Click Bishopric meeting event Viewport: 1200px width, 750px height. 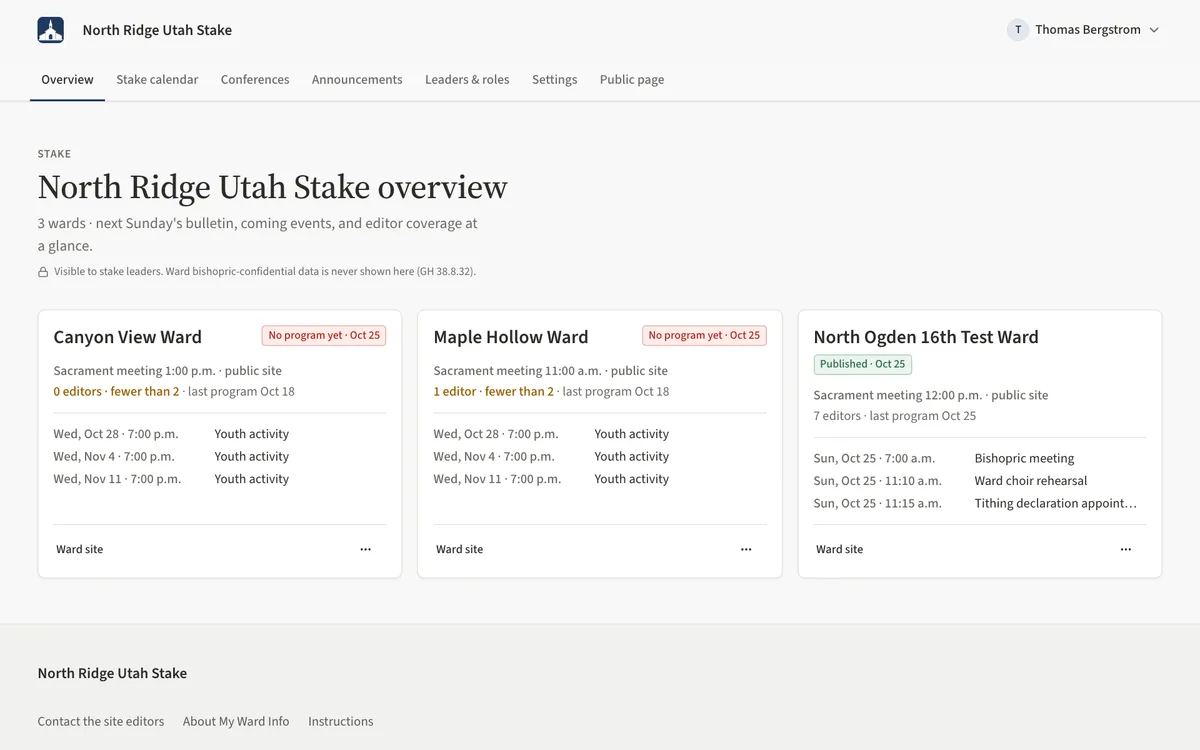[x=980, y=458]
